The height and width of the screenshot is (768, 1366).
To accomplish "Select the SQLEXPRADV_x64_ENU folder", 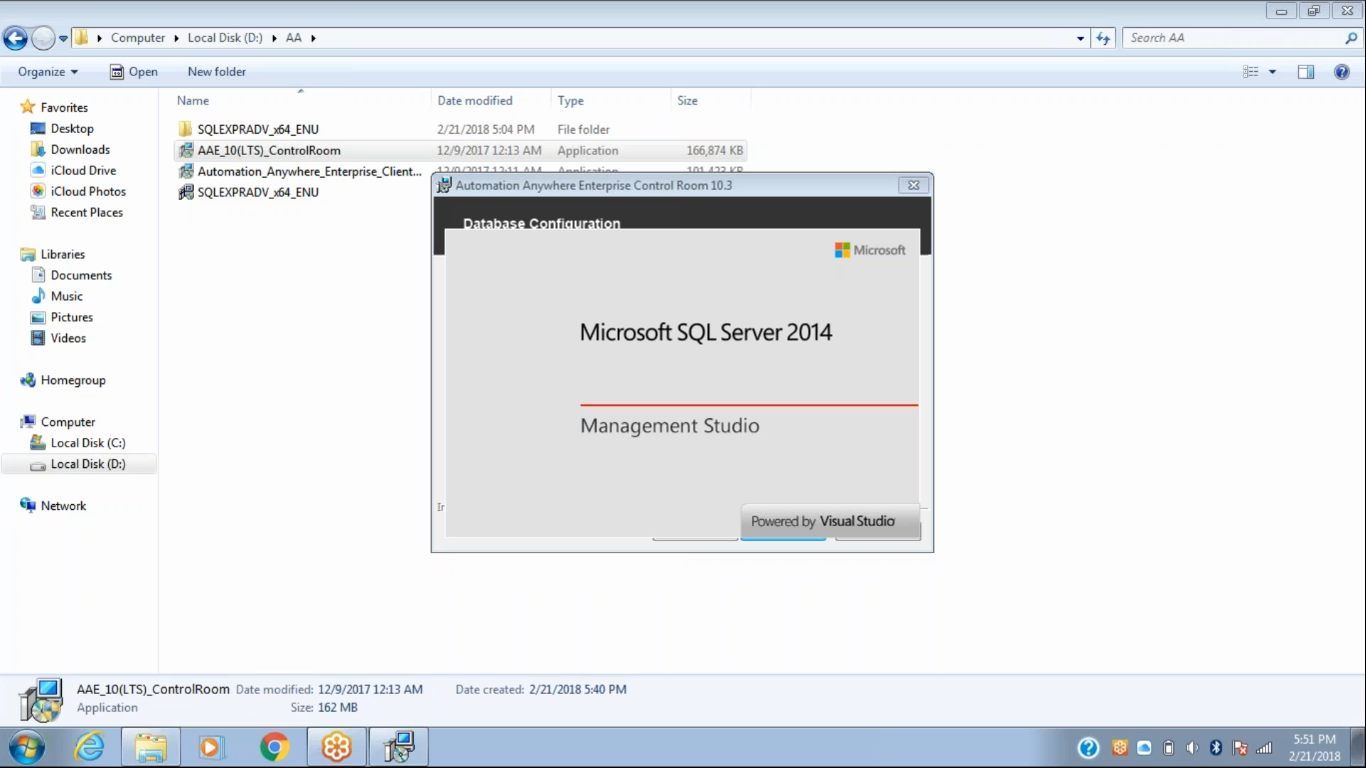I will [x=258, y=129].
